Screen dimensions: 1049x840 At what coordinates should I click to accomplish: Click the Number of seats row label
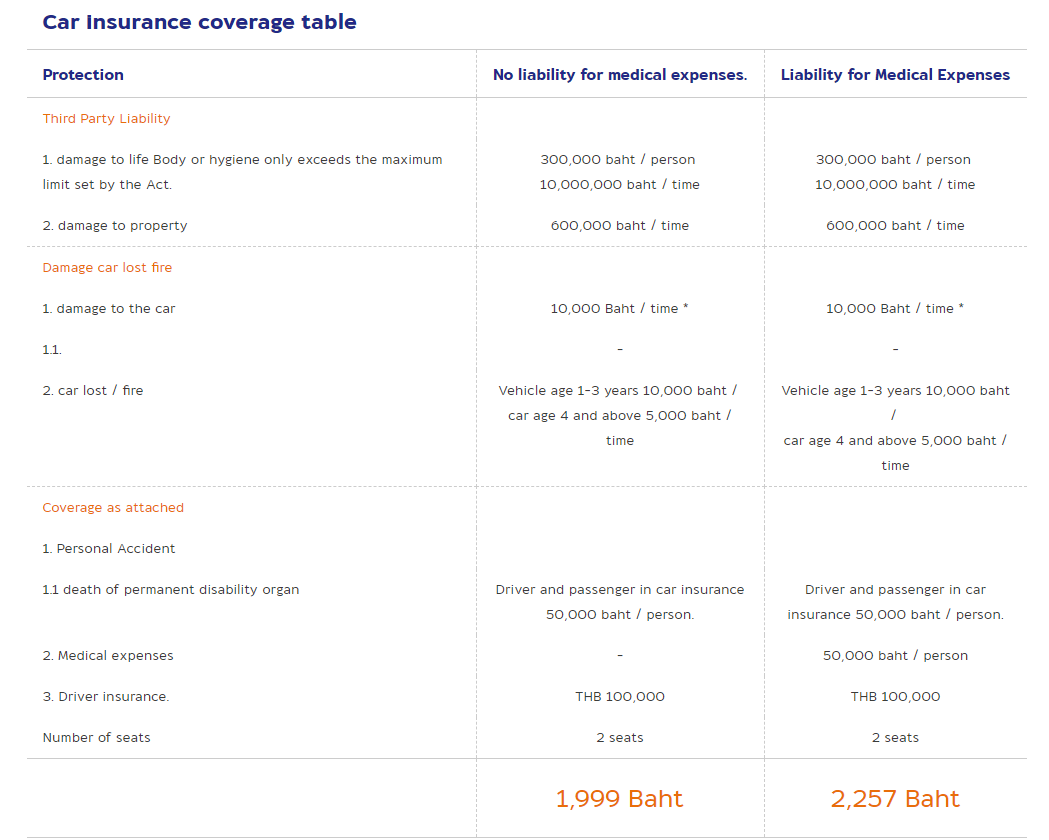(96, 737)
